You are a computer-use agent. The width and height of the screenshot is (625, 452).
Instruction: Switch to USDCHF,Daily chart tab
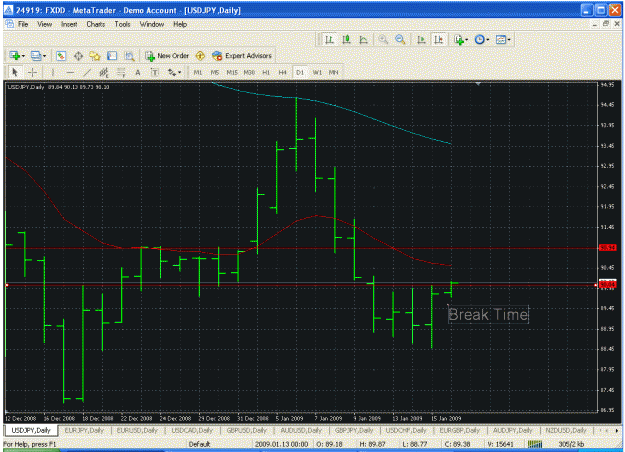(406, 430)
